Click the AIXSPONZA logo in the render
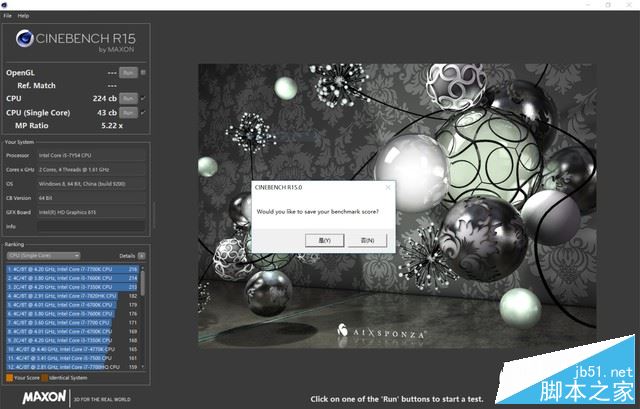This screenshot has height=409, width=640. click(x=381, y=331)
